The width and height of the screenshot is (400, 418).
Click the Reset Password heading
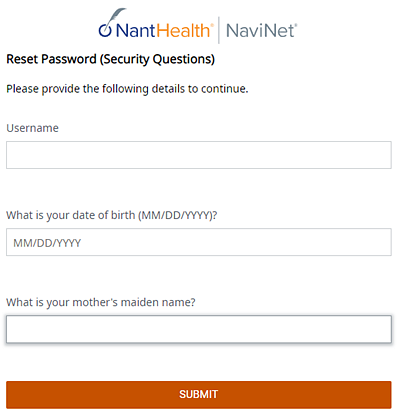click(110, 59)
